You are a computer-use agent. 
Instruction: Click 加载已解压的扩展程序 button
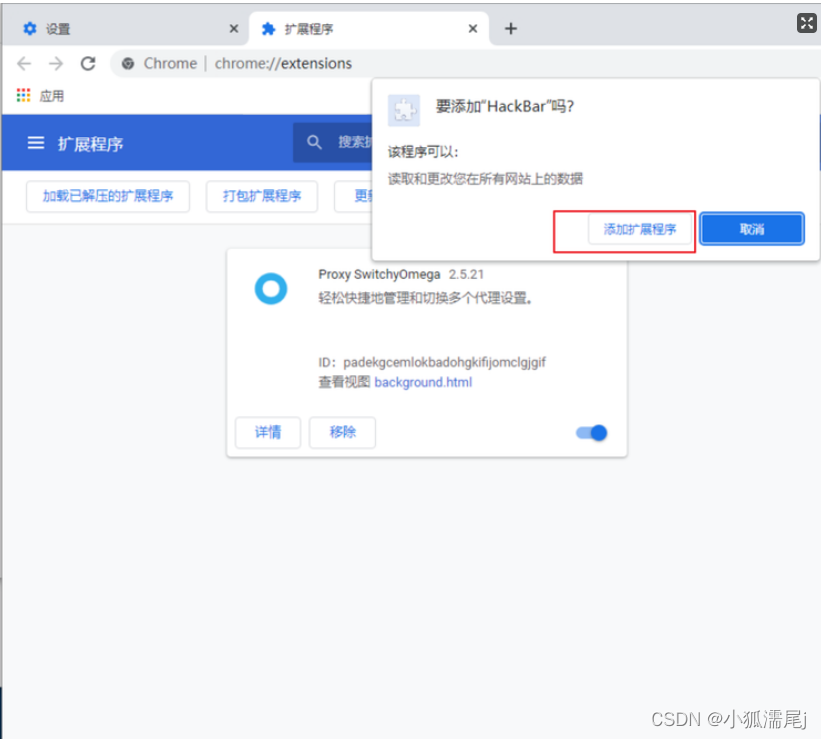coord(108,196)
